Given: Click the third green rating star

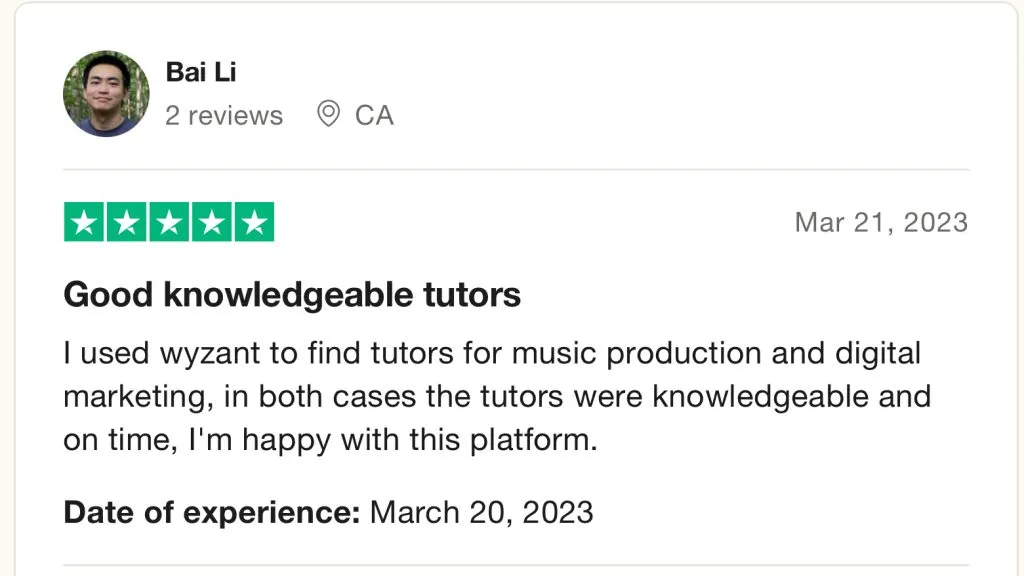Looking at the screenshot, I should (169, 222).
